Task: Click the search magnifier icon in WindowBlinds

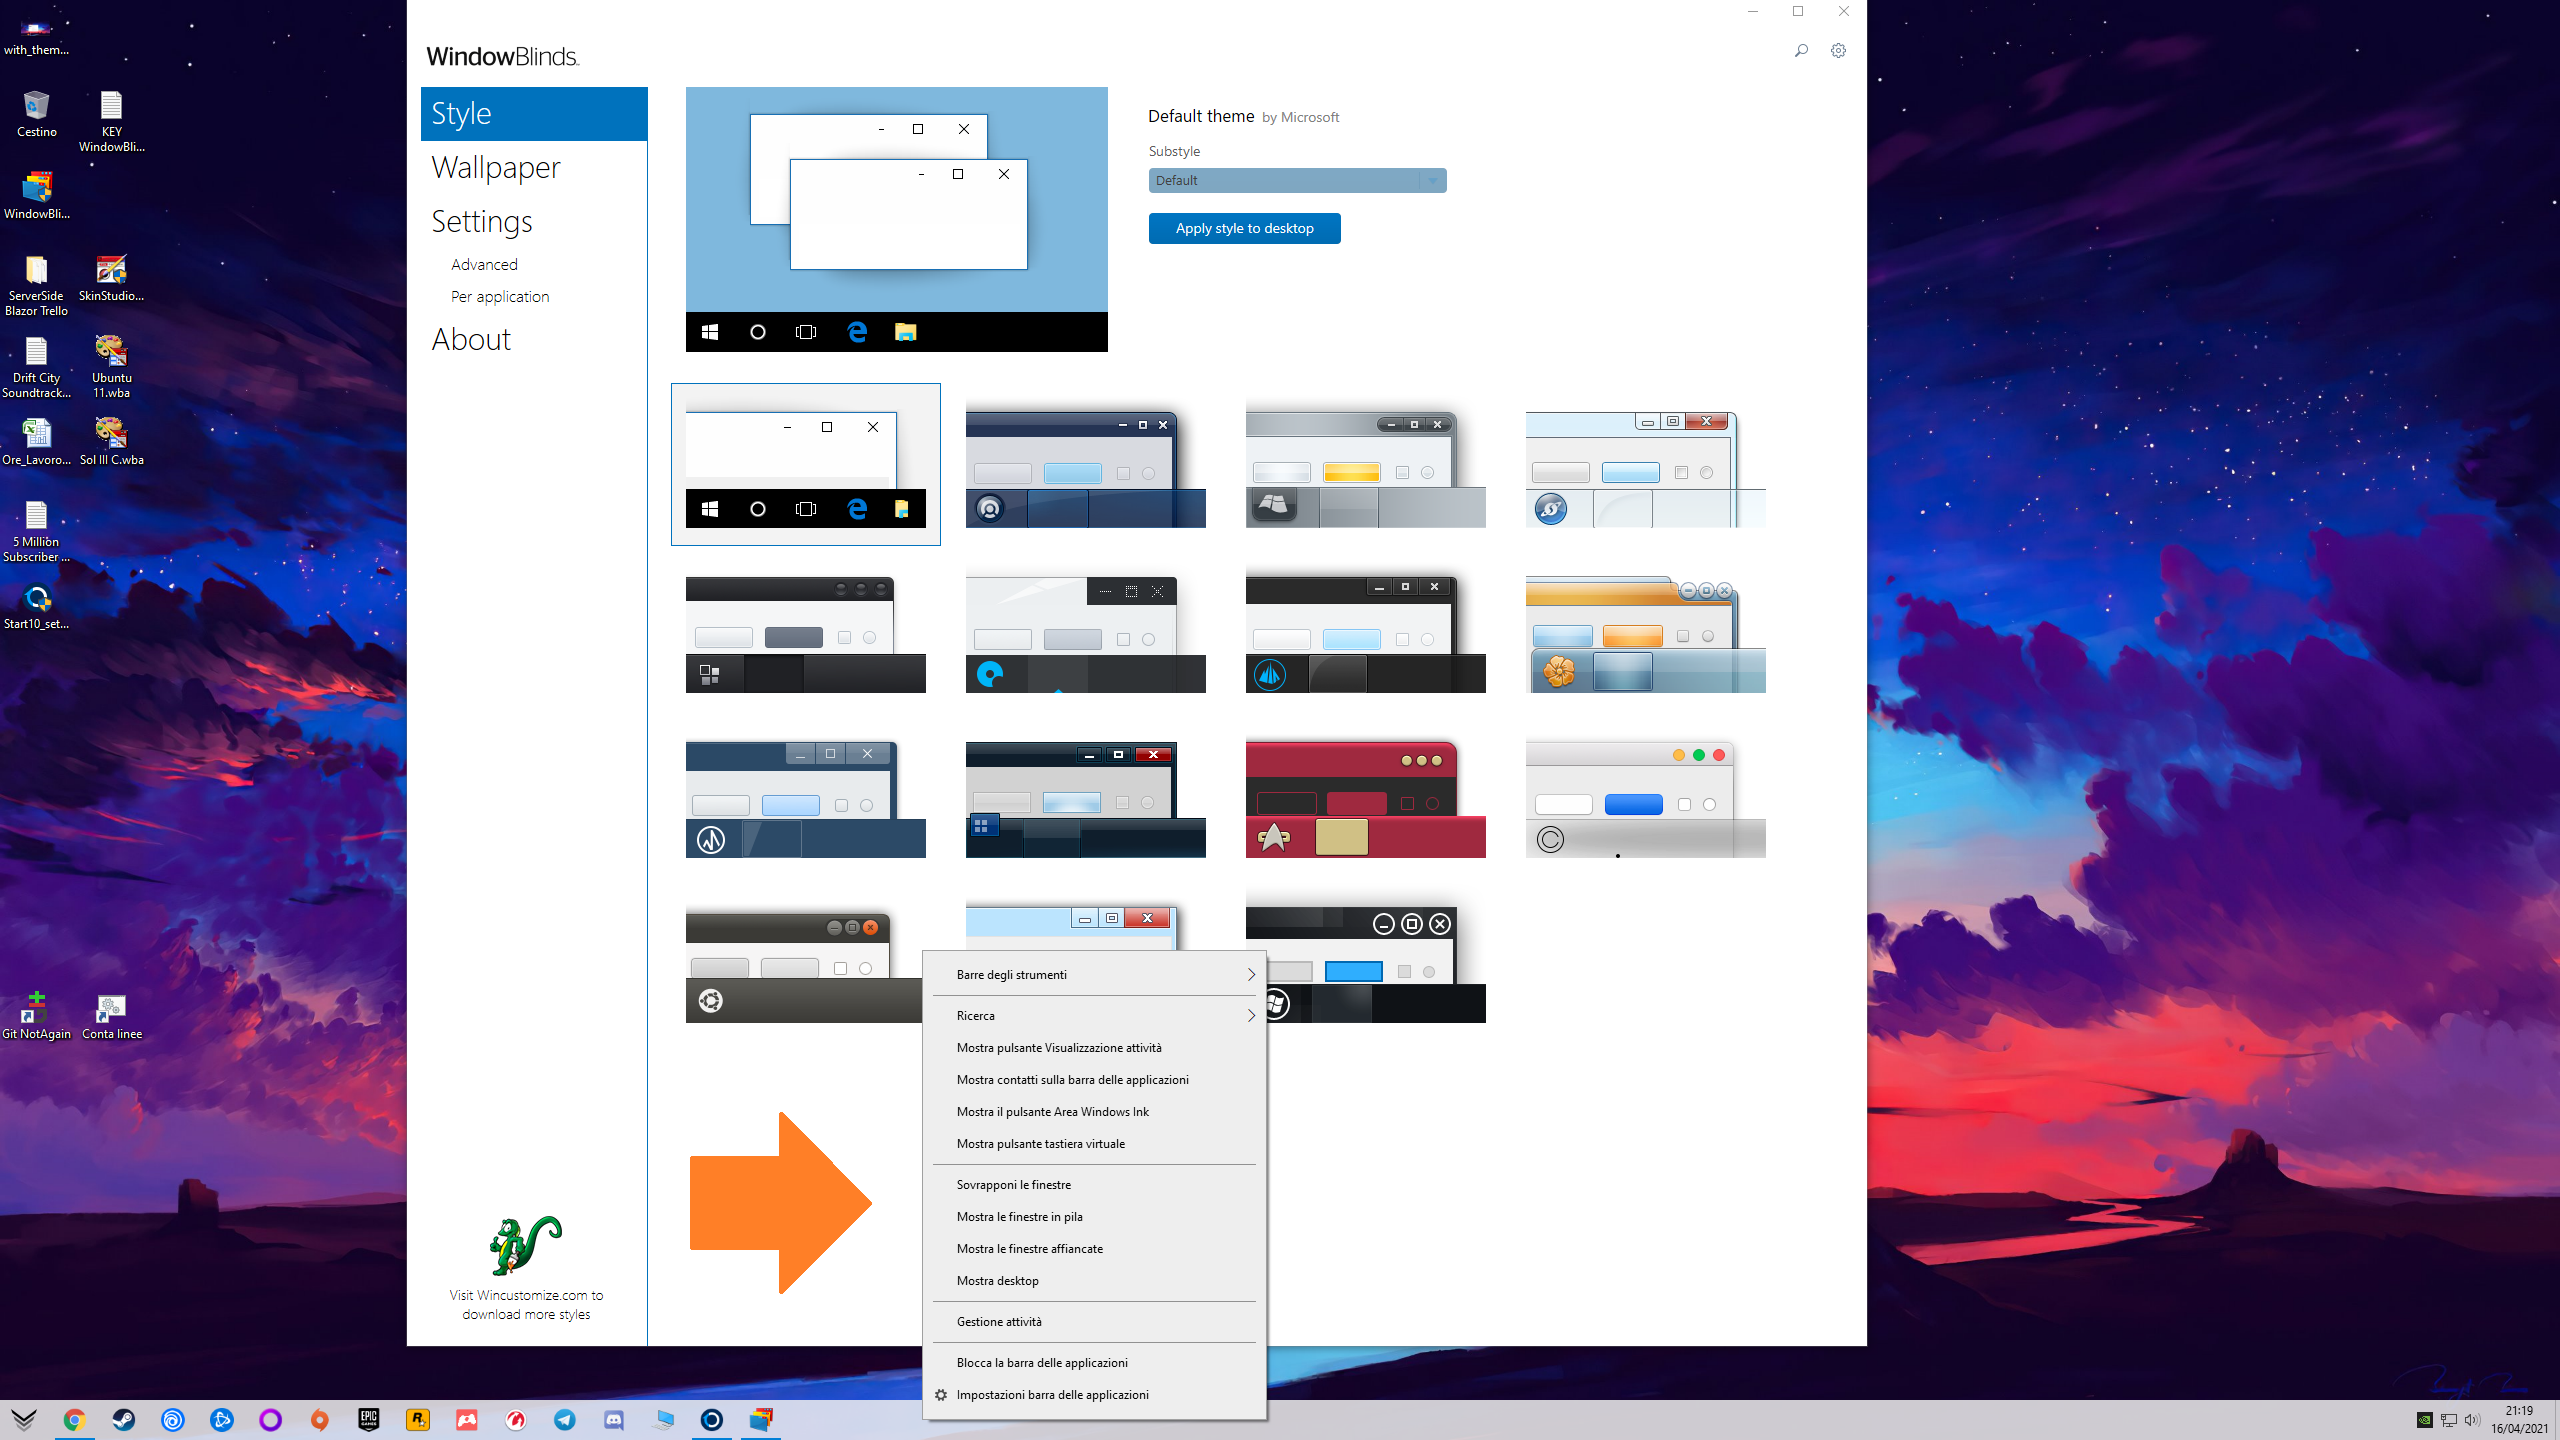Action: pyautogui.click(x=1801, y=50)
